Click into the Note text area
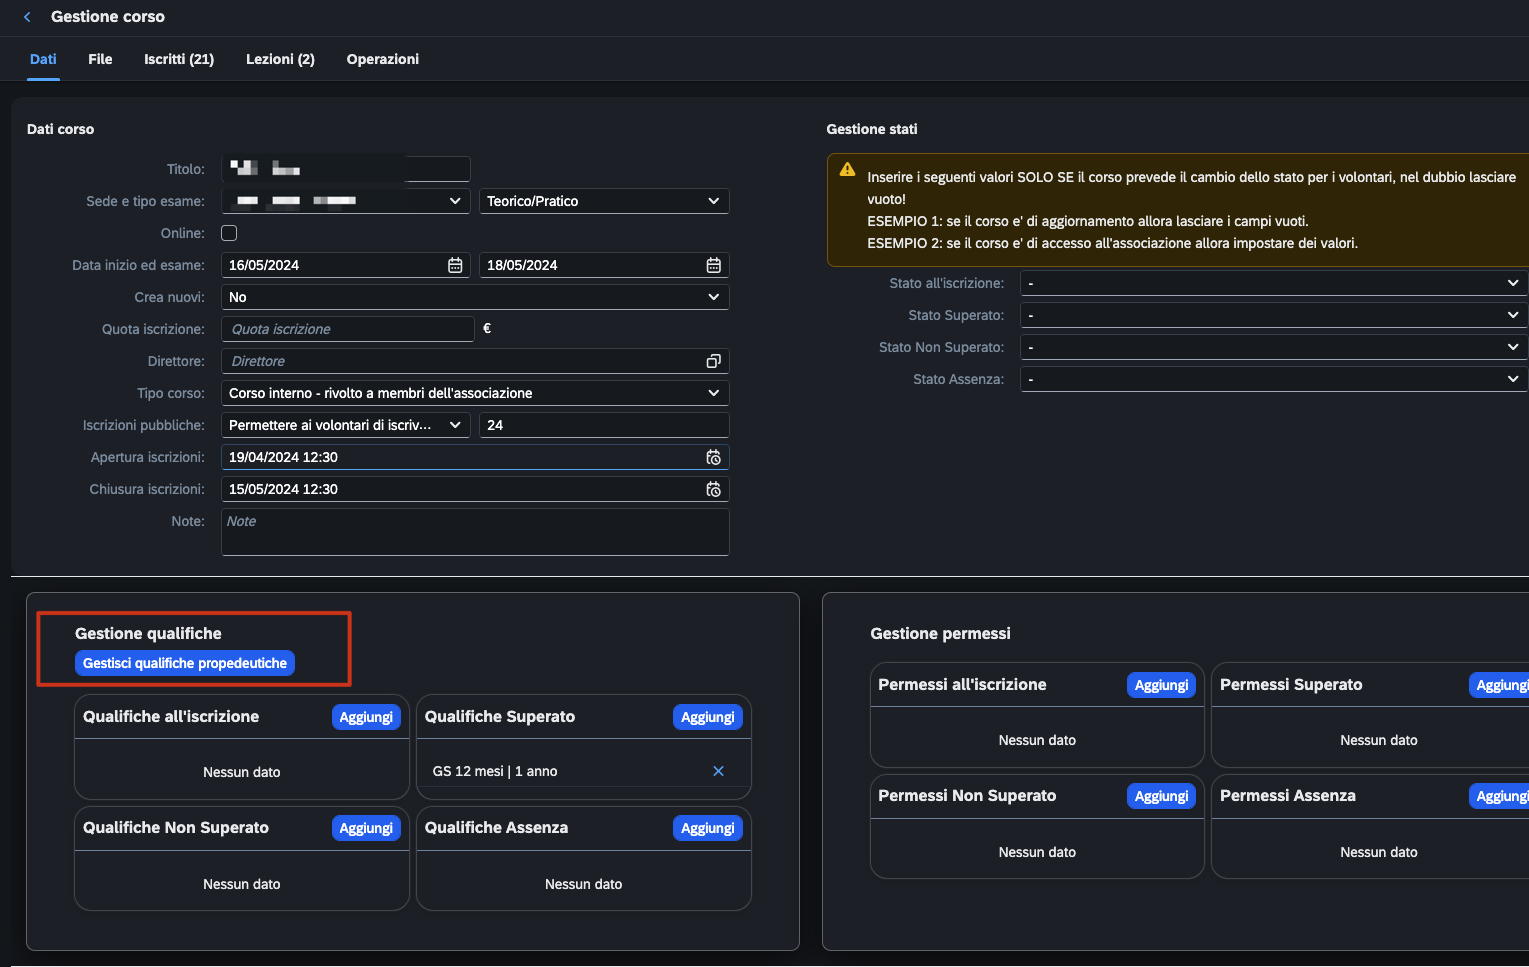Image resolution: width=1529 pixels, height=967 pixels. 474,532
